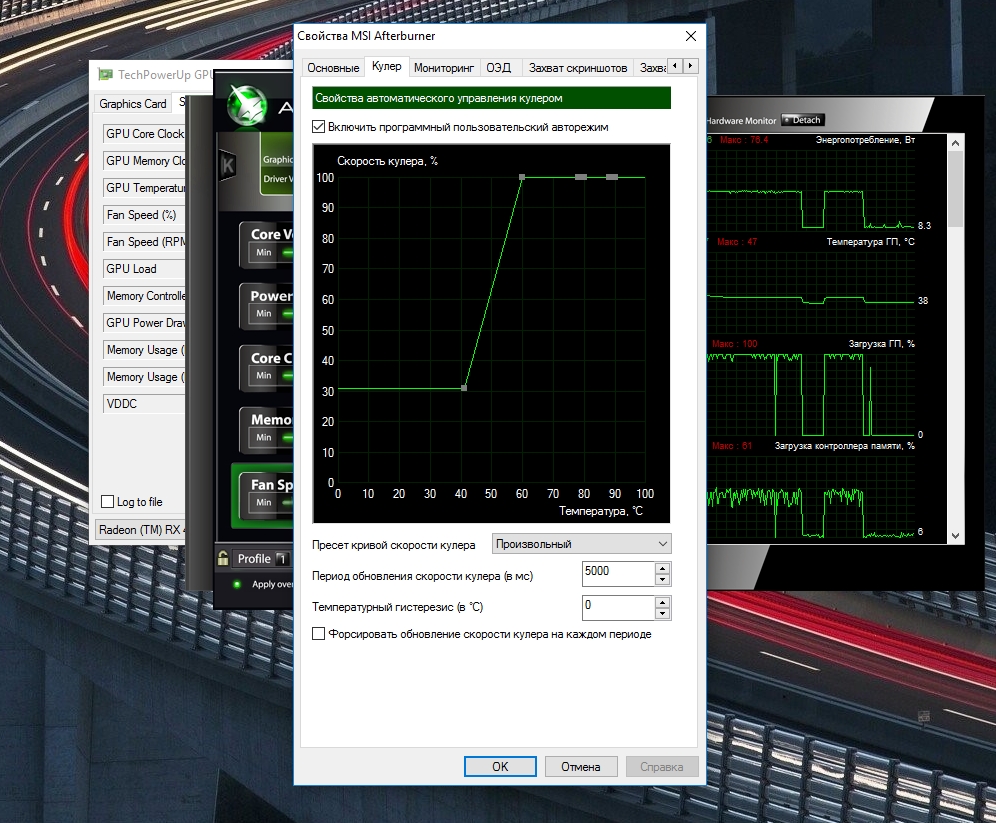This screenshot has height=823, width=996.
Task: Switch to Мониторинг tab
Action: coord(443,68)
